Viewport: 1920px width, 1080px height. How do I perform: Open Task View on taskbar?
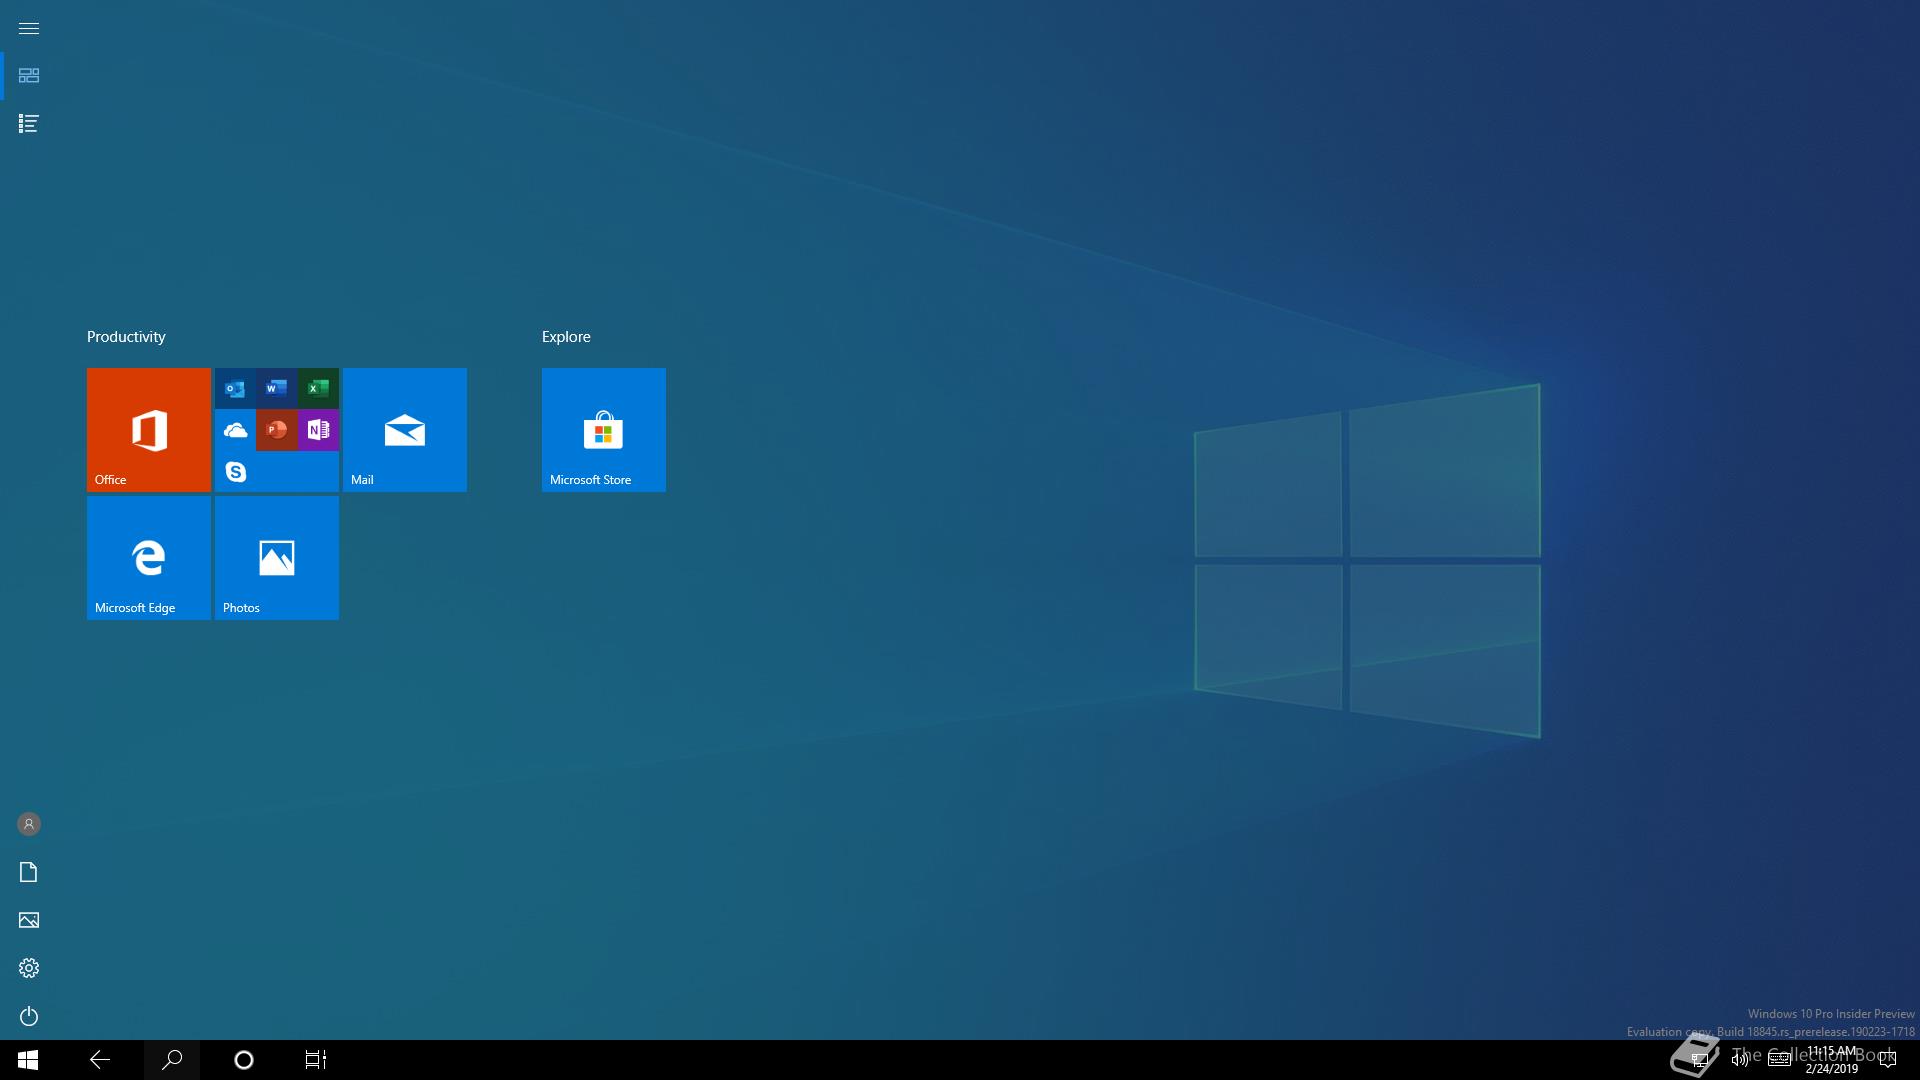pos(316,1060)
